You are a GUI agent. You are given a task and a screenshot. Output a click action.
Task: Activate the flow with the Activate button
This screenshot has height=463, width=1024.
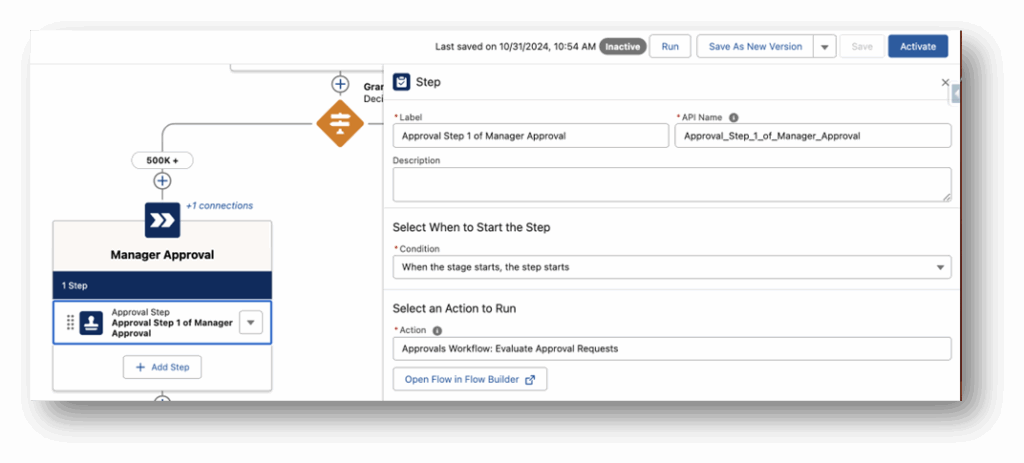tap(917, 47)
